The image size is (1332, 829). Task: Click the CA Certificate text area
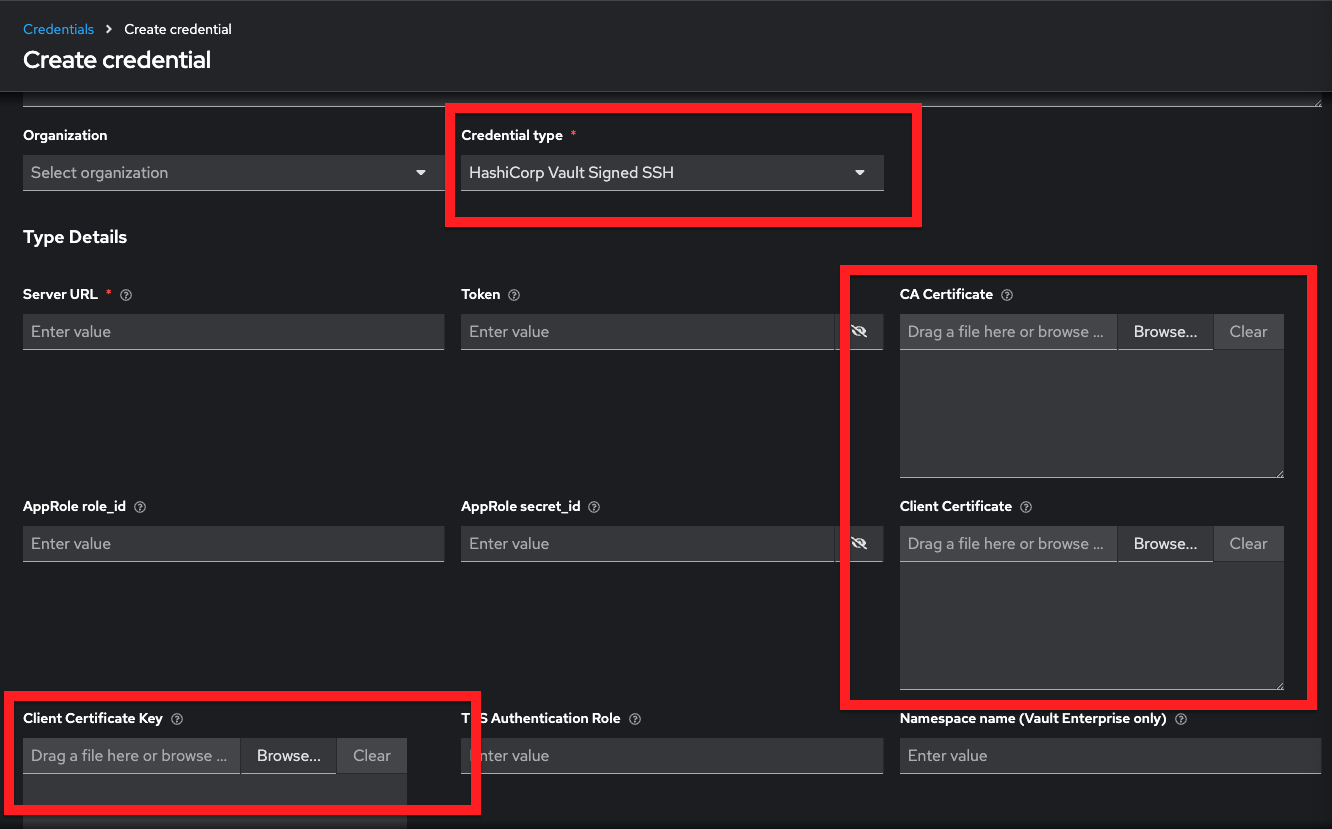1091,413
